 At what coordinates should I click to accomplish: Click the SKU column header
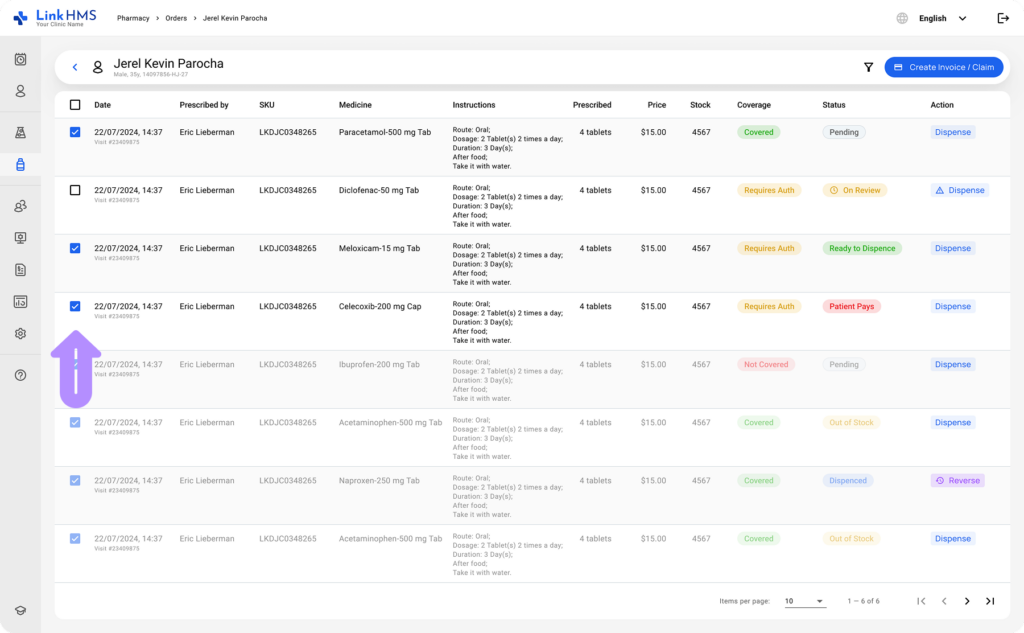[x=266, y=105]
